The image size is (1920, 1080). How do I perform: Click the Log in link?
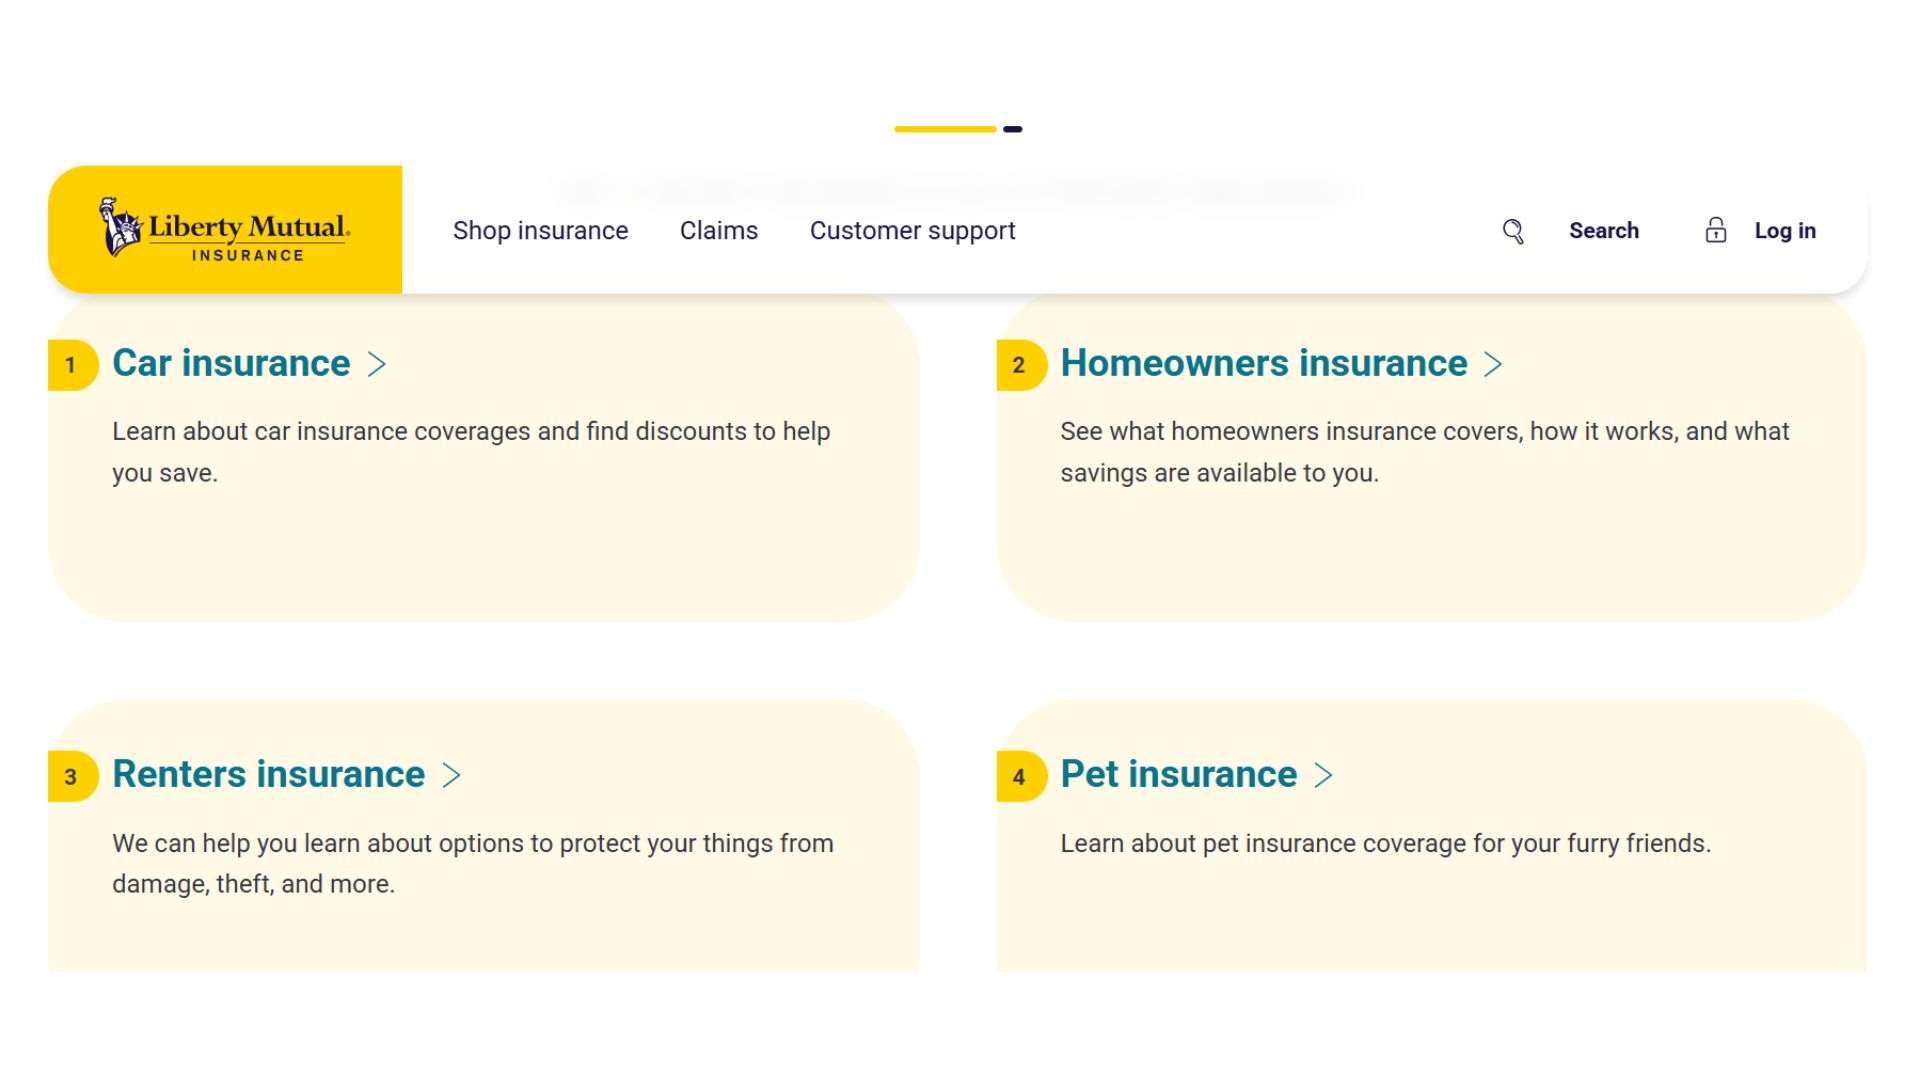click(1785, 231)
